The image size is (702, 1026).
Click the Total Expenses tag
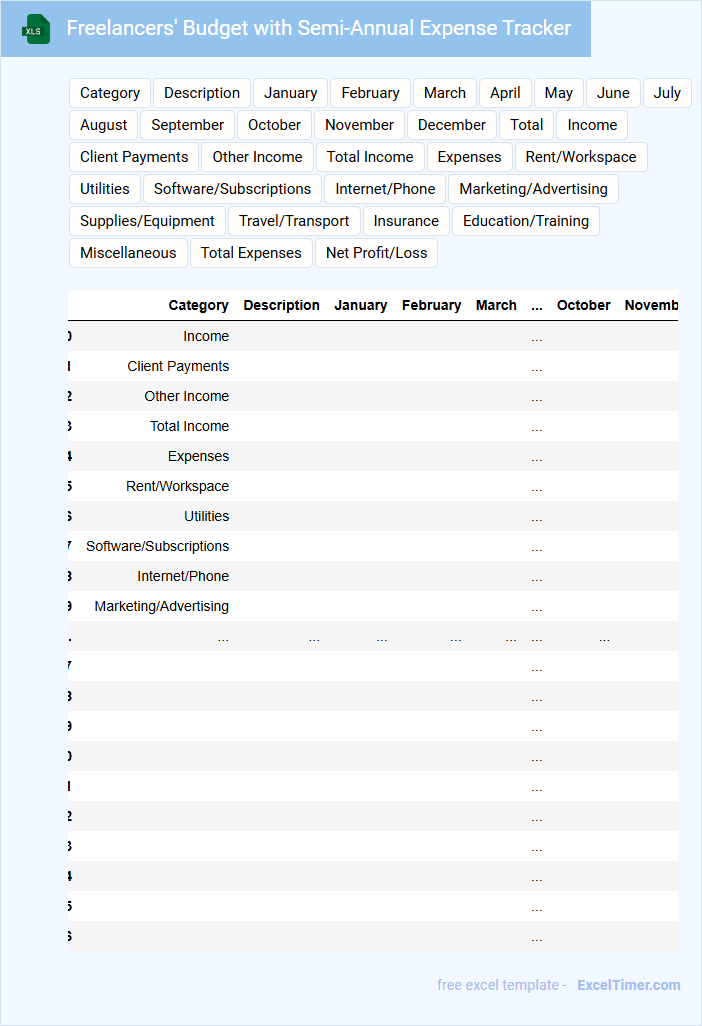click(251, 253)
